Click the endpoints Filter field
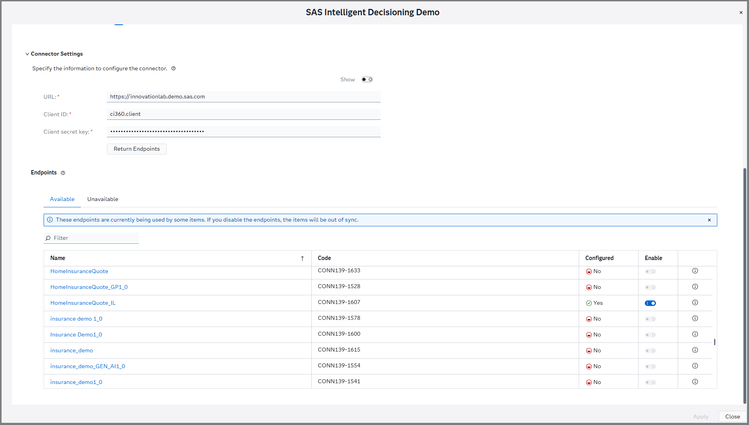This screenshot has width=749, height=425. click(x=91, y=238)
